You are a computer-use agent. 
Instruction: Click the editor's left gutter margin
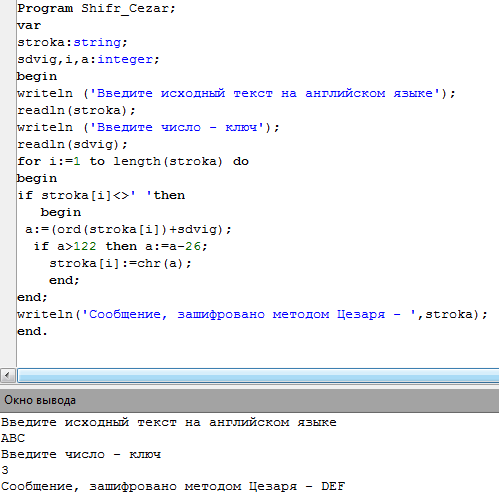coord(8,183)
